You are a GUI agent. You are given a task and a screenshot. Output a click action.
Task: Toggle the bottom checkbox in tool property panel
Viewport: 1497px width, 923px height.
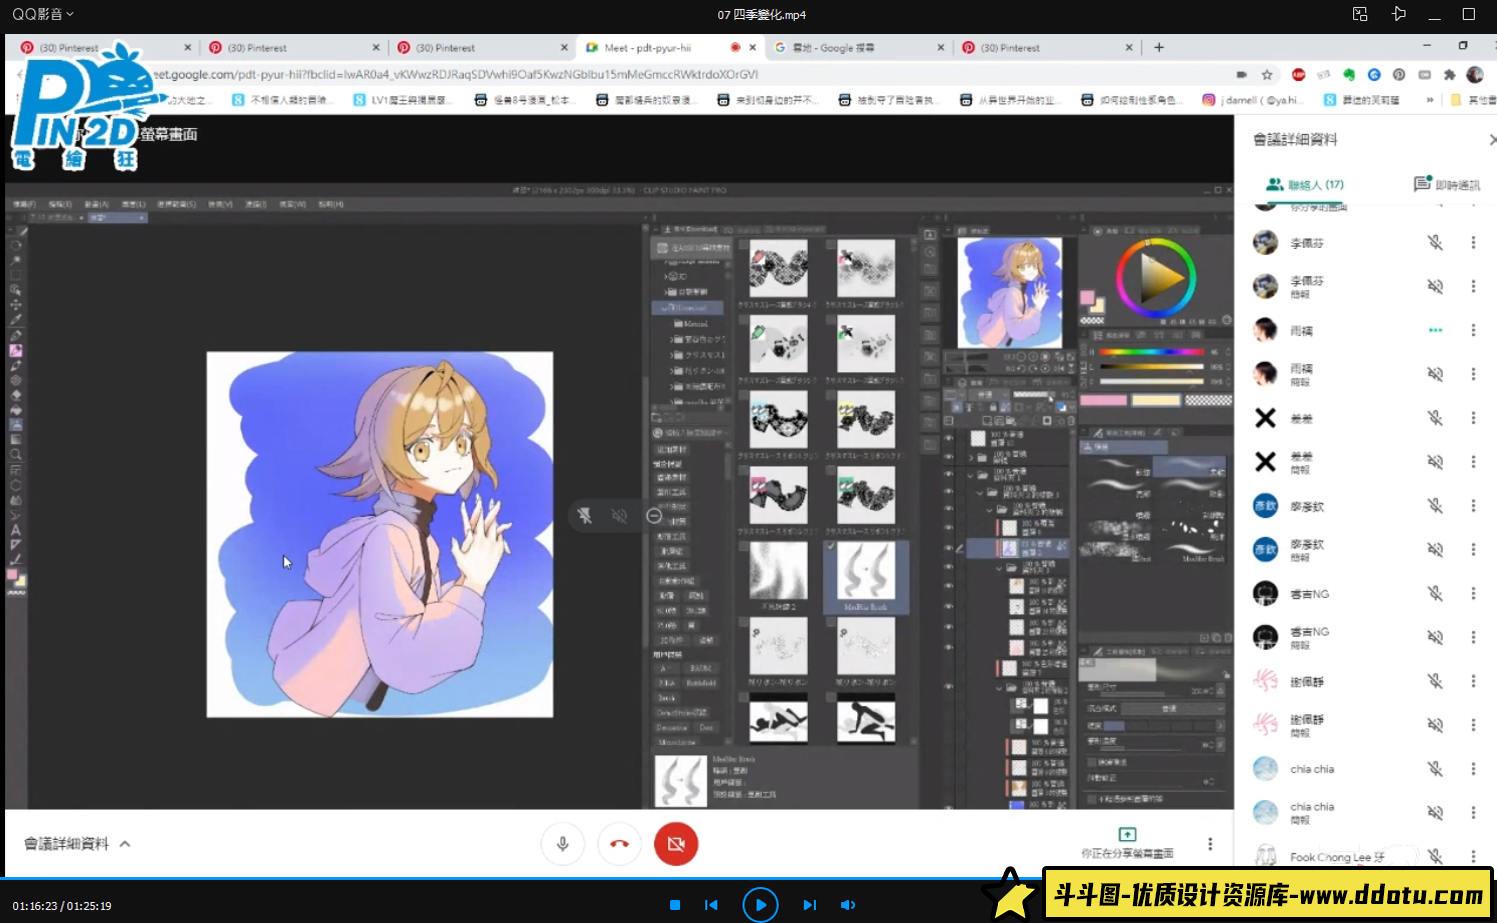(x=1090, y=799)
